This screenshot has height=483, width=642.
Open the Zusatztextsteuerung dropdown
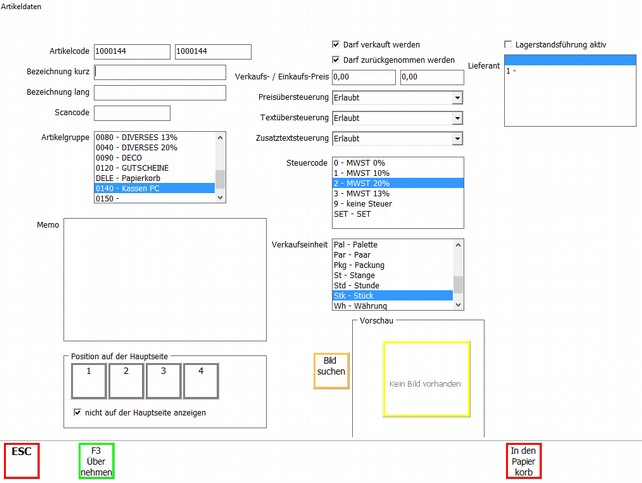(457, 138)
